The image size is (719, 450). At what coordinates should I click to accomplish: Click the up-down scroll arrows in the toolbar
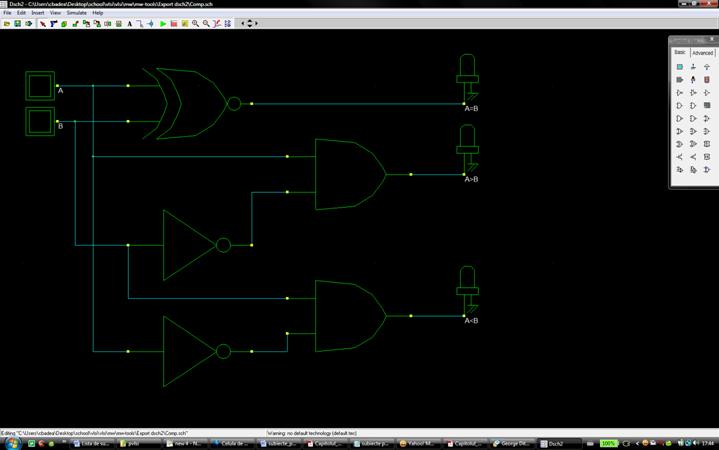click(x=249, y=23)
